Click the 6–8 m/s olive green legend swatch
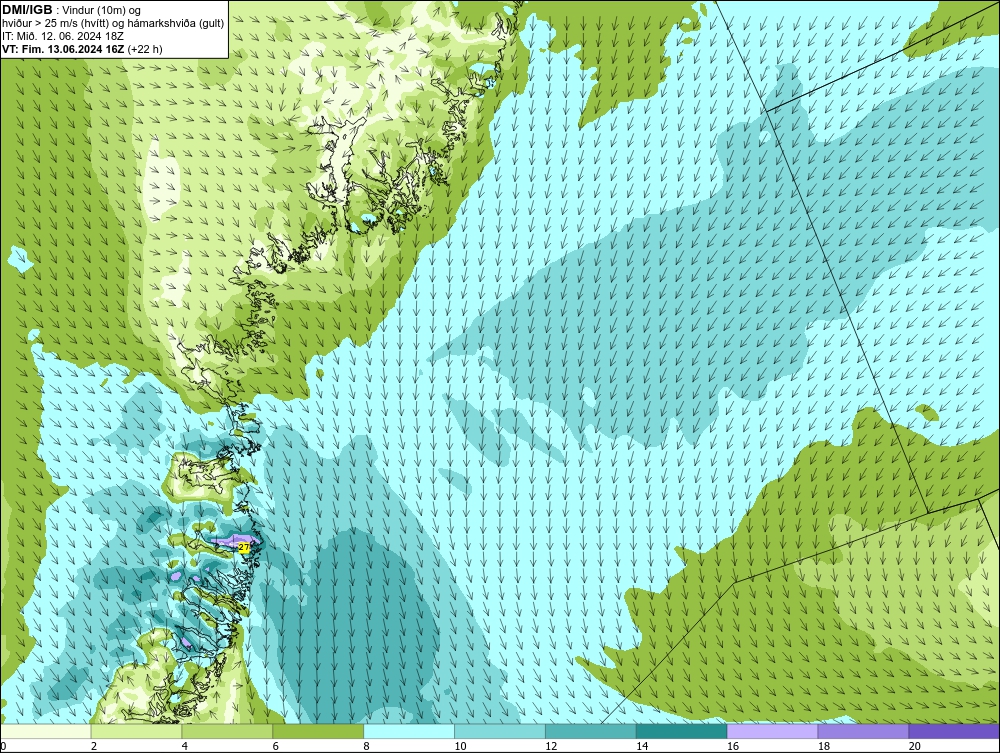 [318, 731]
